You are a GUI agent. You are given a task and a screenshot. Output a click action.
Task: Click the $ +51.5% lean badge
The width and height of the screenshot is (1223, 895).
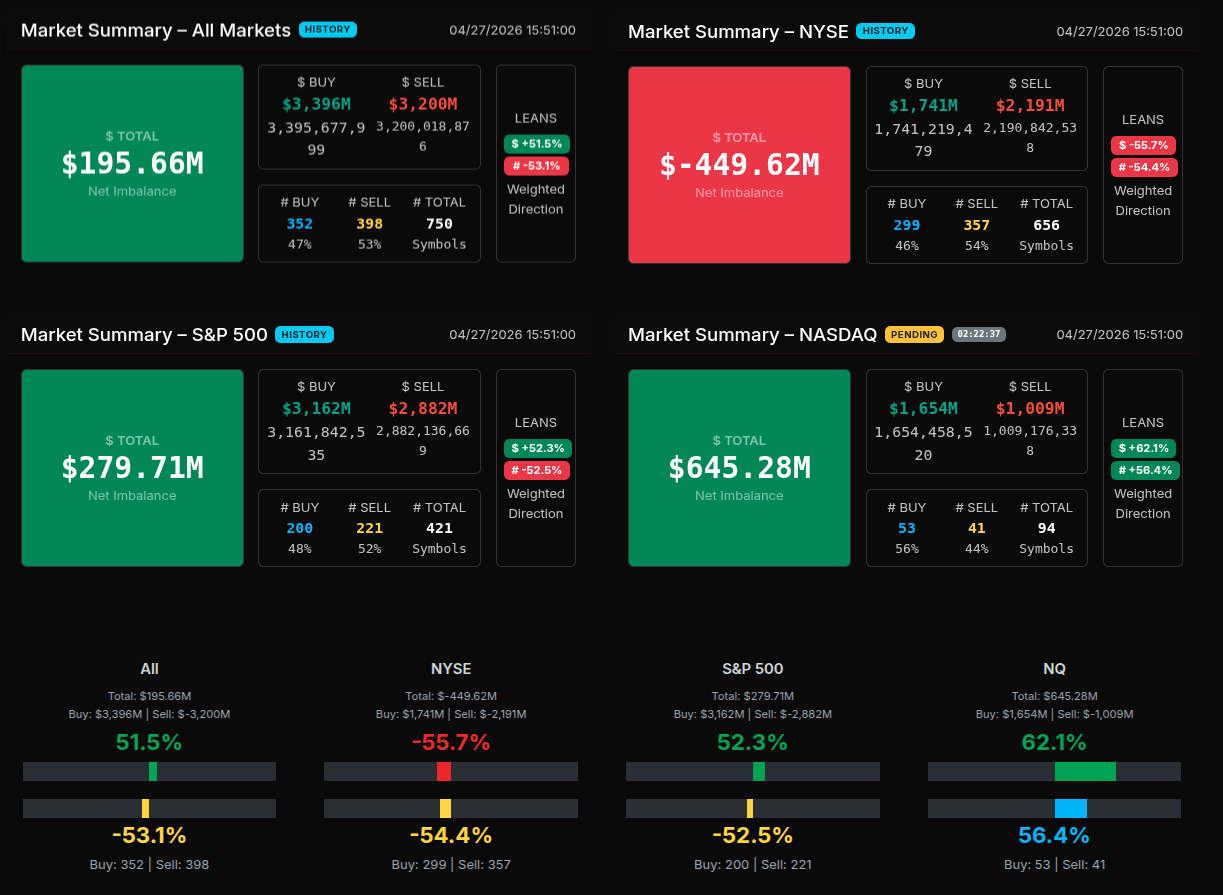536,144
